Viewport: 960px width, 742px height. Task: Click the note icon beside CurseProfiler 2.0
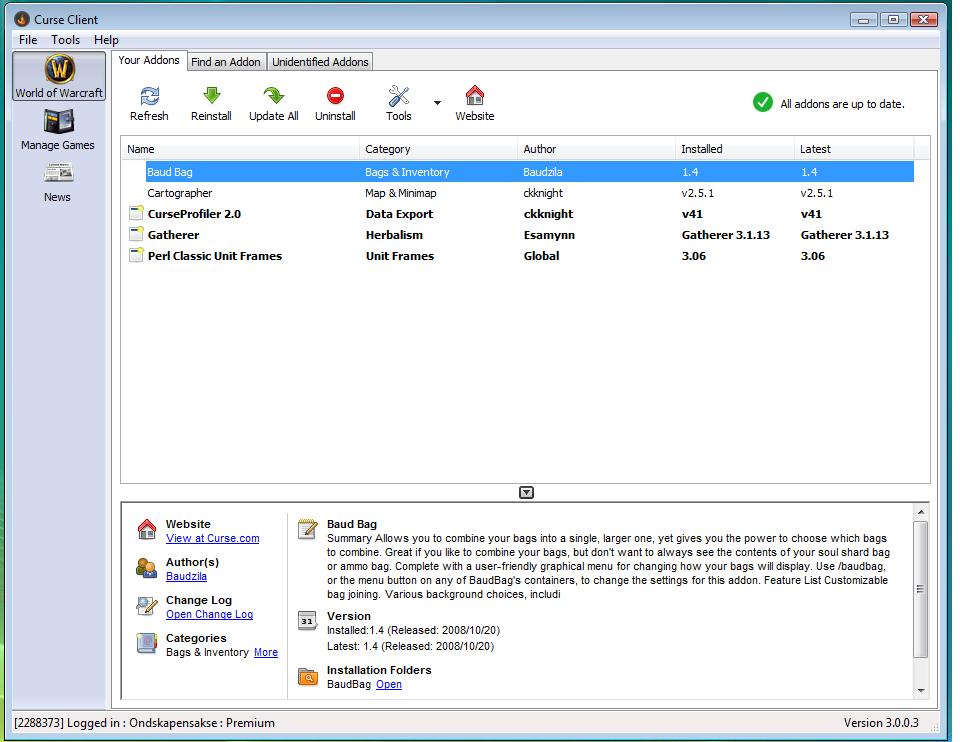(136, 214)
